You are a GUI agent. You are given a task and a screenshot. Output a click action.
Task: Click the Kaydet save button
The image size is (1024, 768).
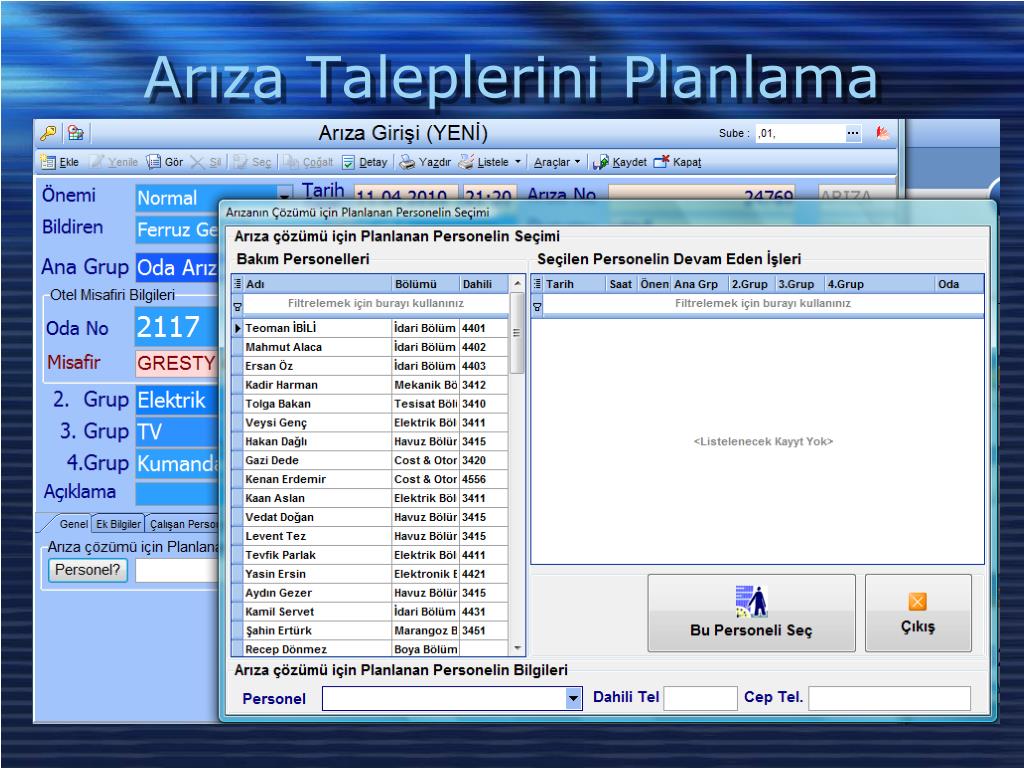(x=620, y=162)
